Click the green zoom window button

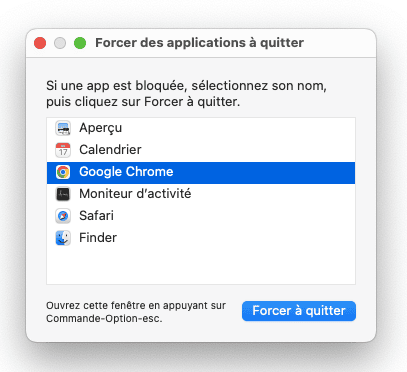click(x=80, y=43)
